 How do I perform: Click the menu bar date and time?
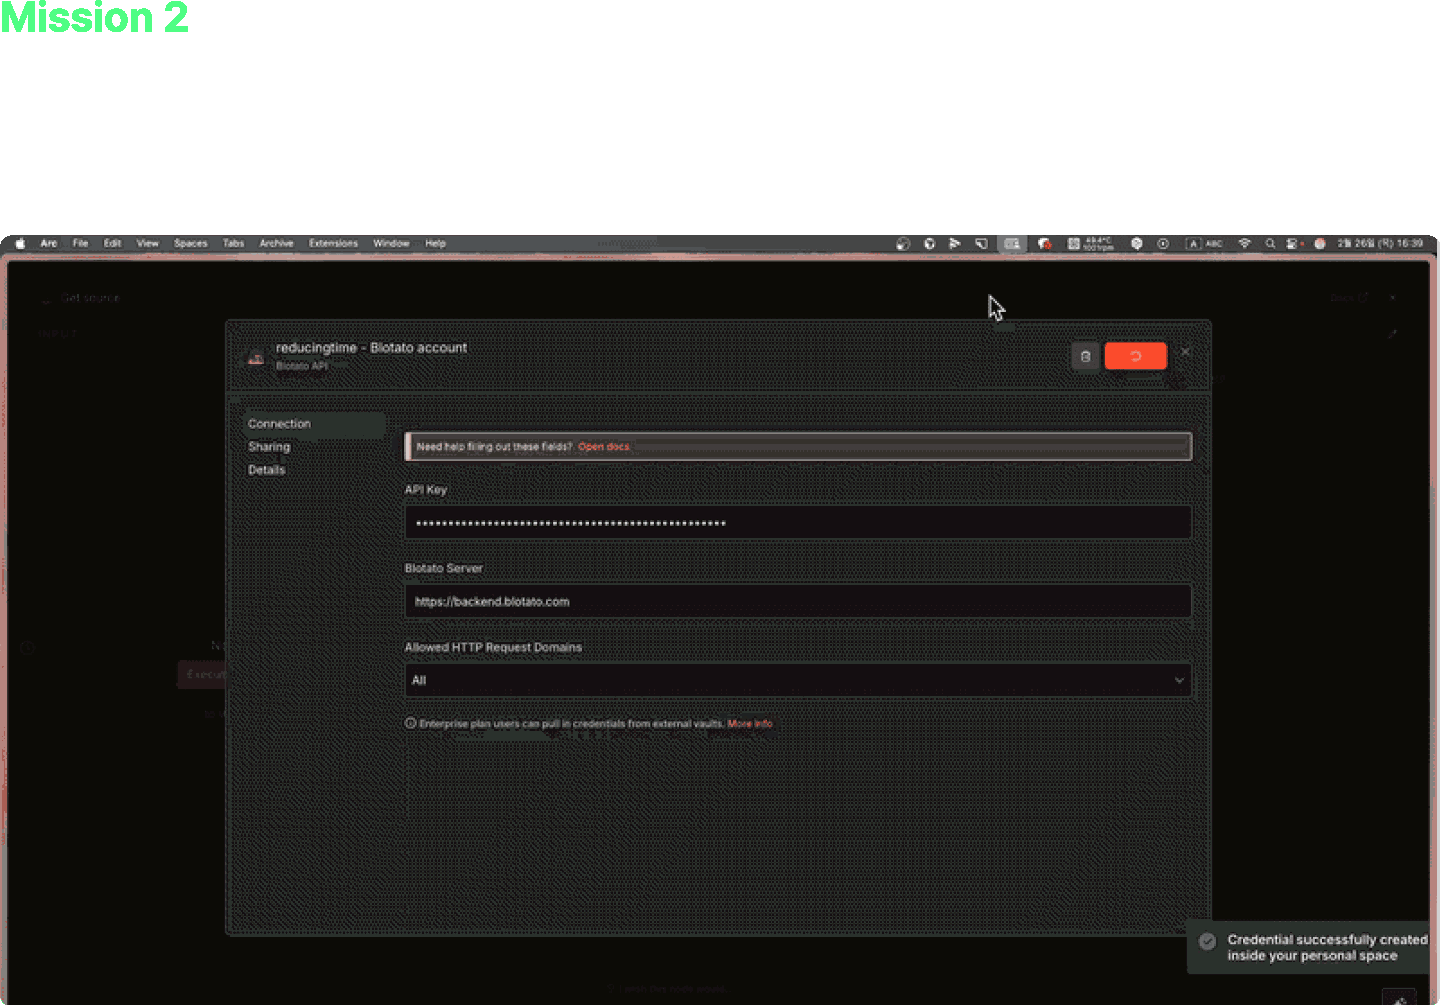pos(1380,243)
